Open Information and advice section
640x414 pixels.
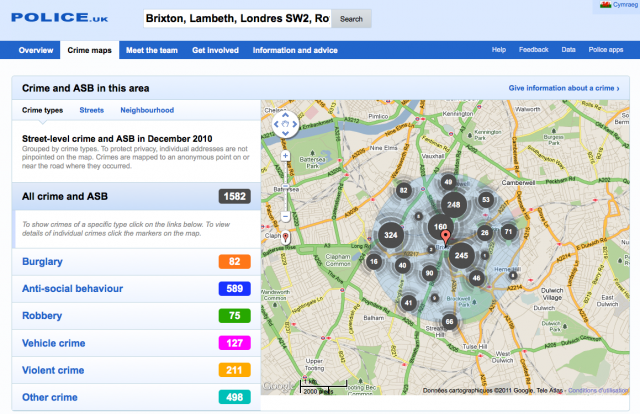[x=295, y=49]
